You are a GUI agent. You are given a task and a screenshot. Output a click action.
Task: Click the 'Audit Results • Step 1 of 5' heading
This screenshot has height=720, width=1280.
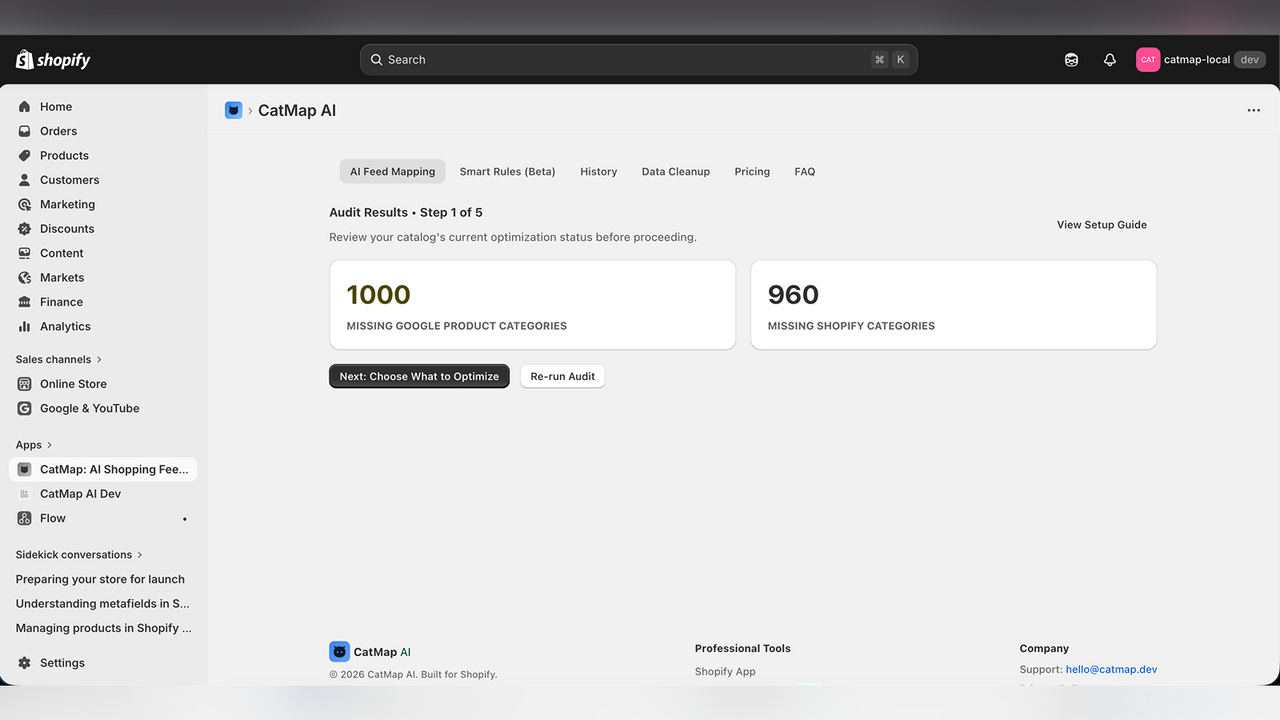[x=406, y=213]
